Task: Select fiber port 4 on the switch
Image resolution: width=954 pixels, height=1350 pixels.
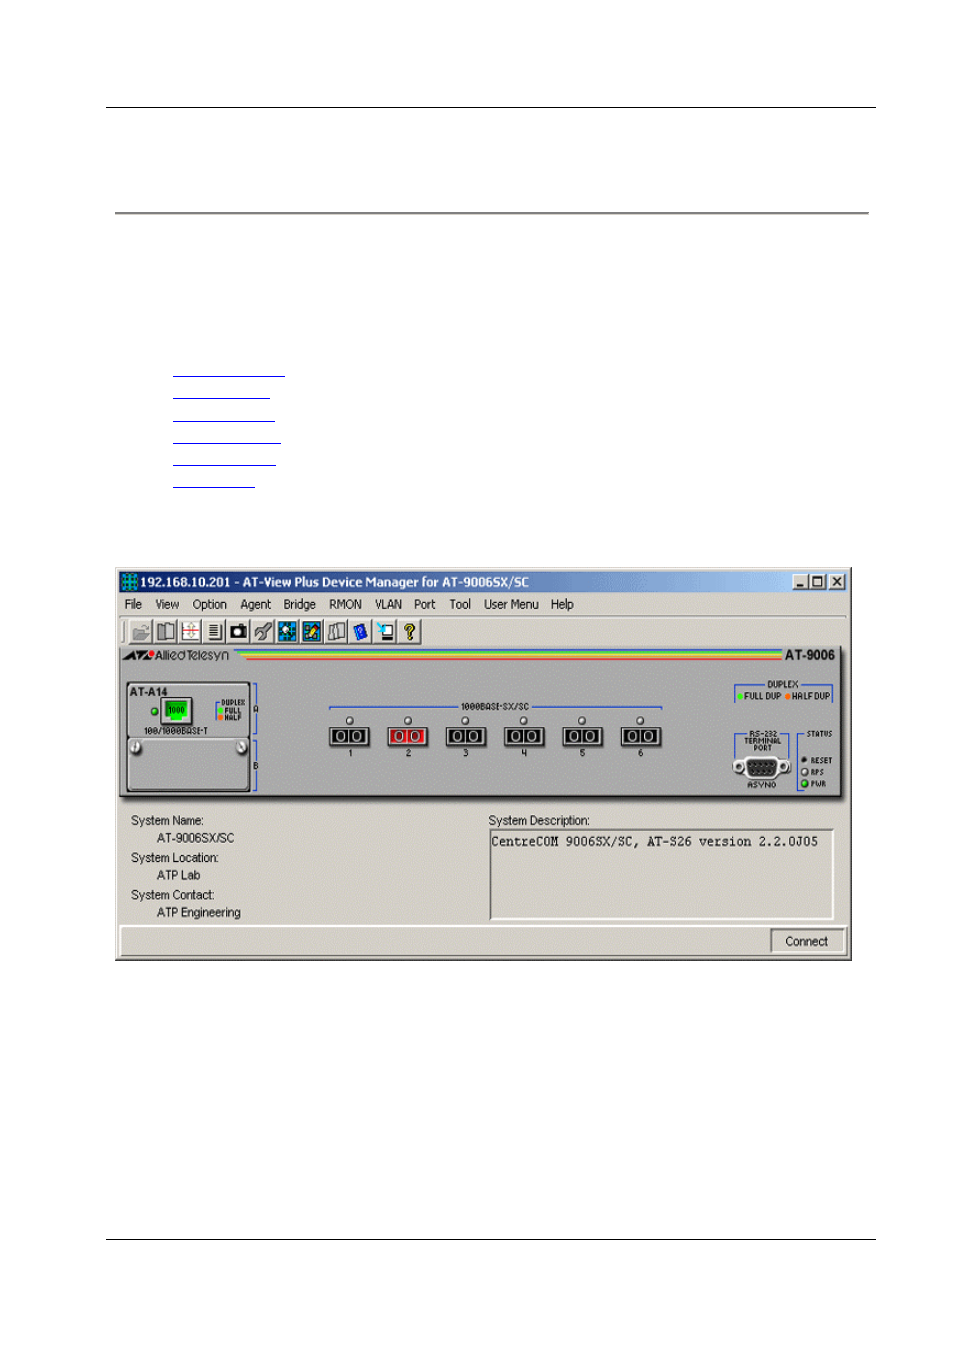Action: pos(524,737)
